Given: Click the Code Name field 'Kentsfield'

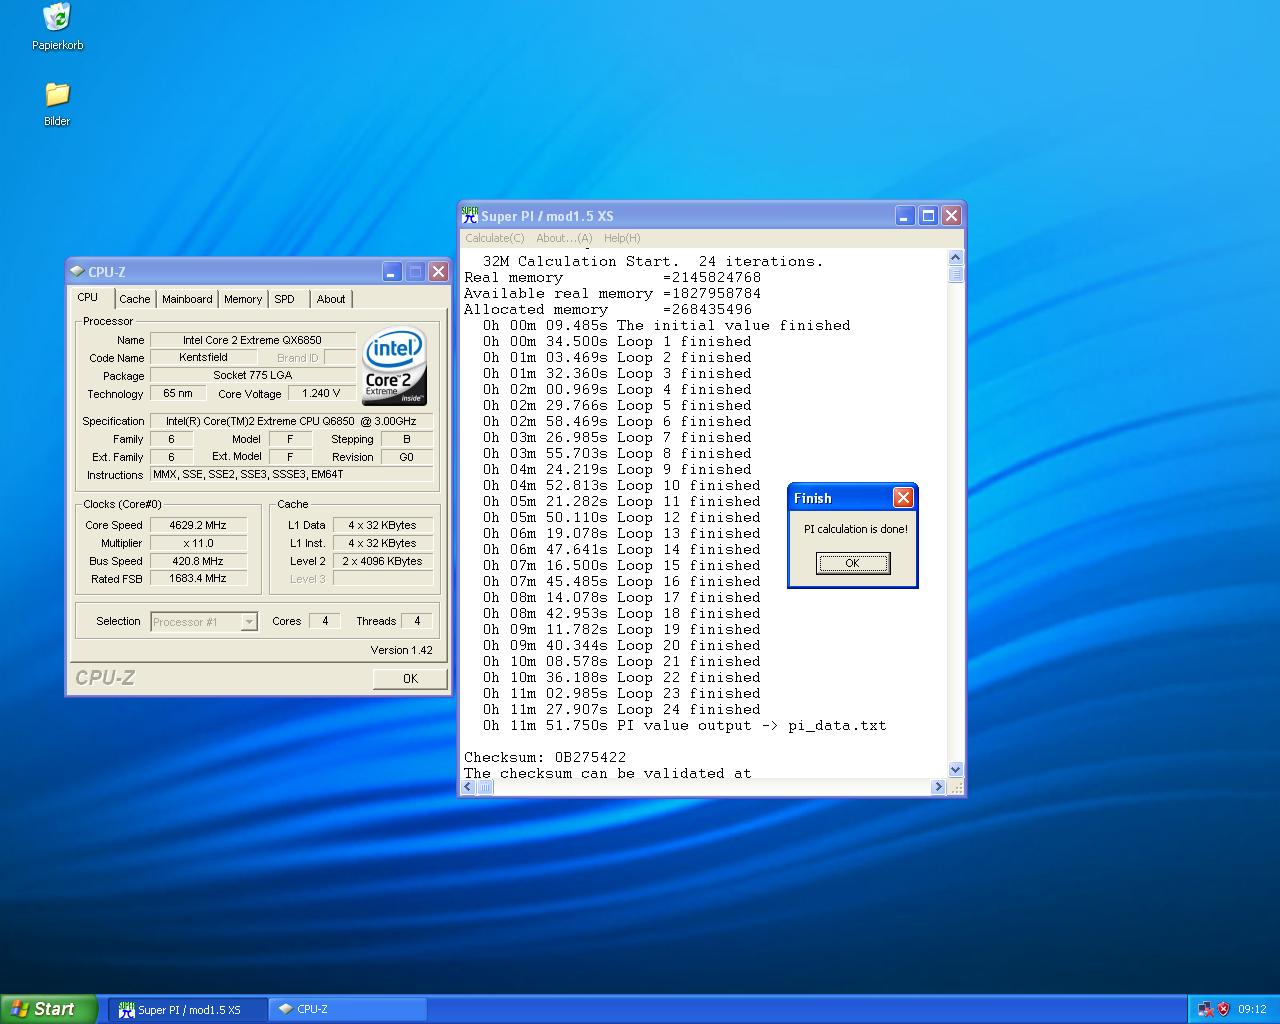Looking at the screenshot, I should click(x=203, y=357).
